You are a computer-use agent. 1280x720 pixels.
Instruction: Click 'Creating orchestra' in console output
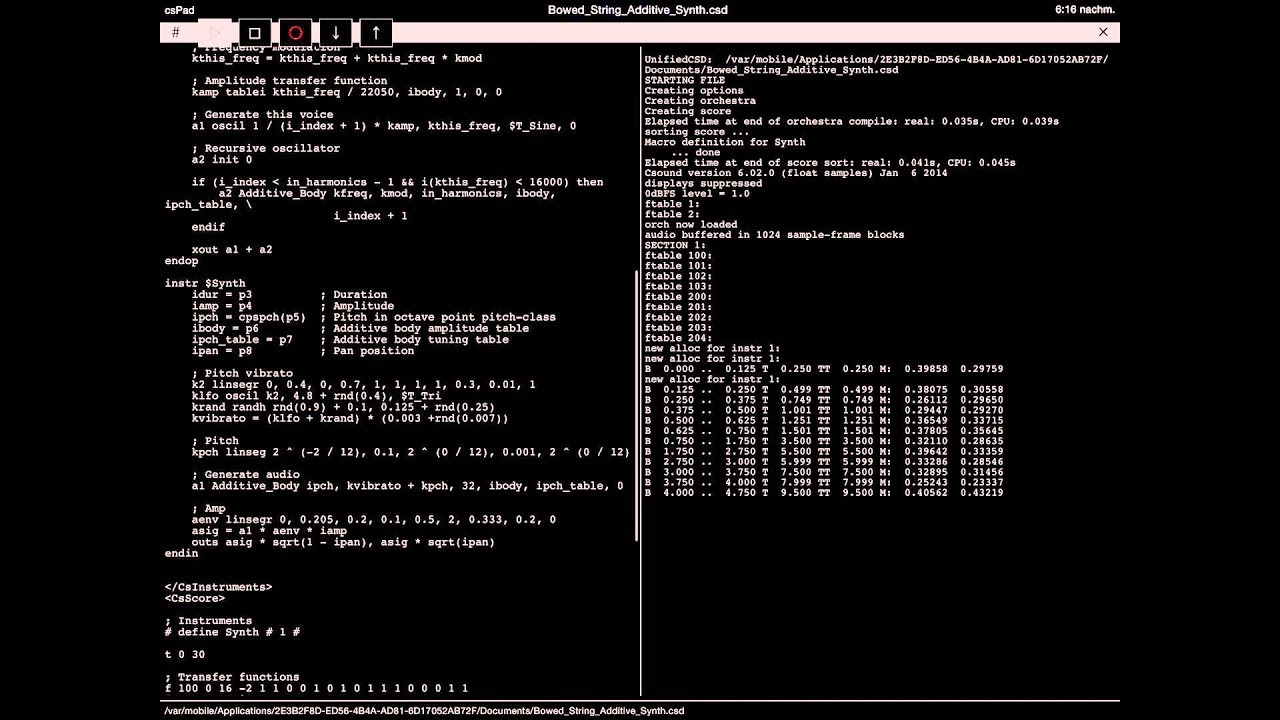(x=700, y=101)
